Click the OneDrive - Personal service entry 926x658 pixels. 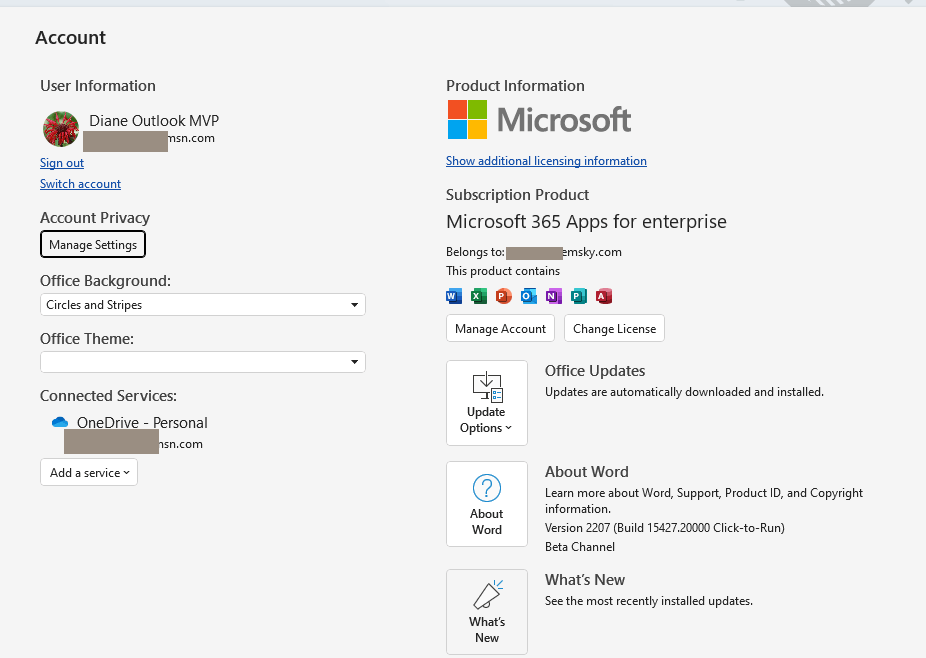click(x=142, y=422)
